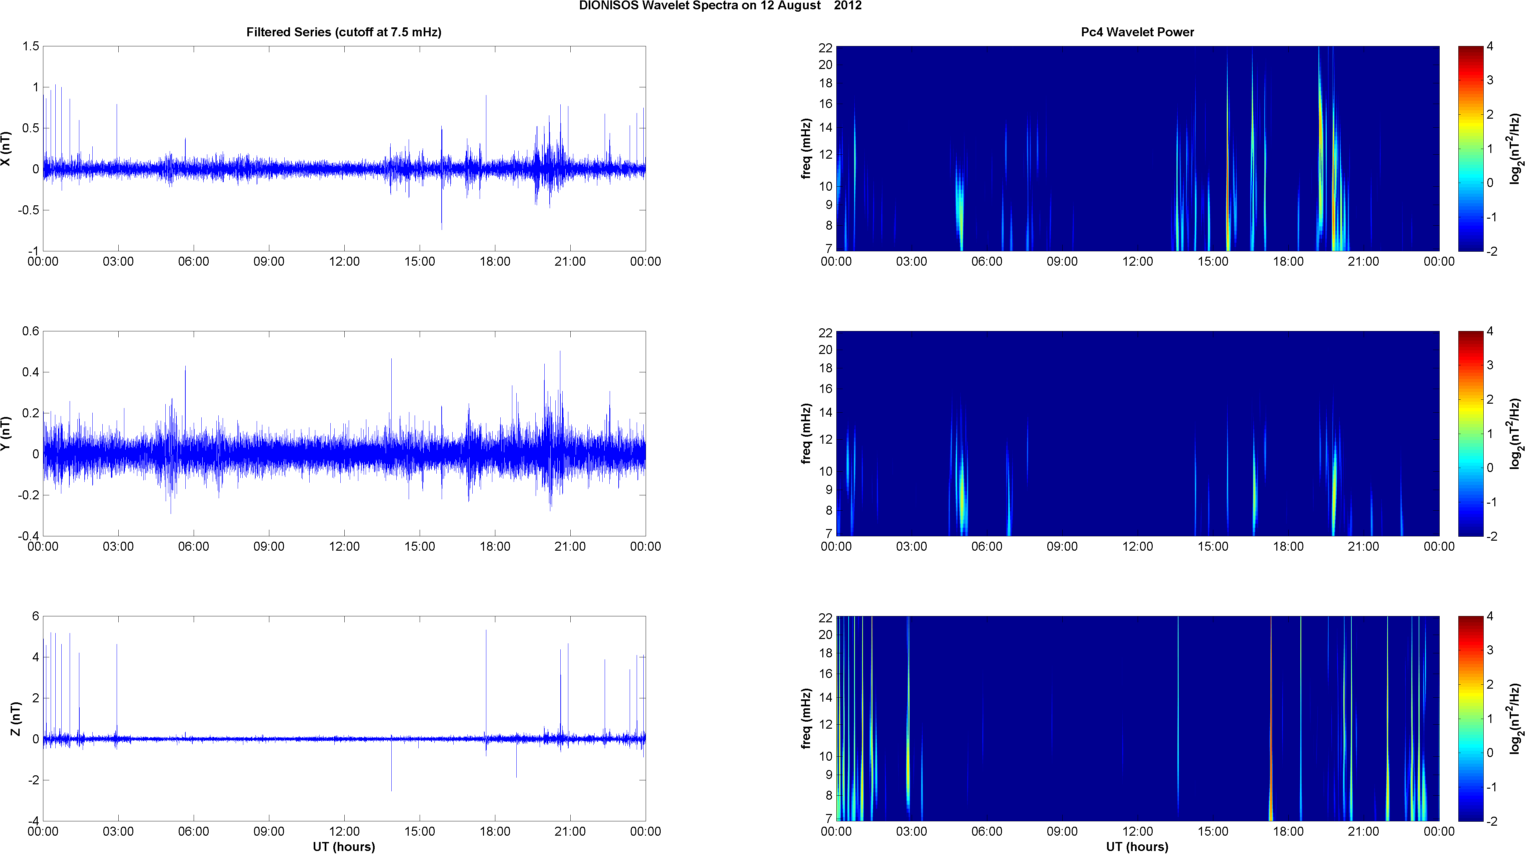The image size is (1525, 854).
Task: Click log2(nT²/Hz) label of Z-component colorbar
Action: pos(1516,719)
